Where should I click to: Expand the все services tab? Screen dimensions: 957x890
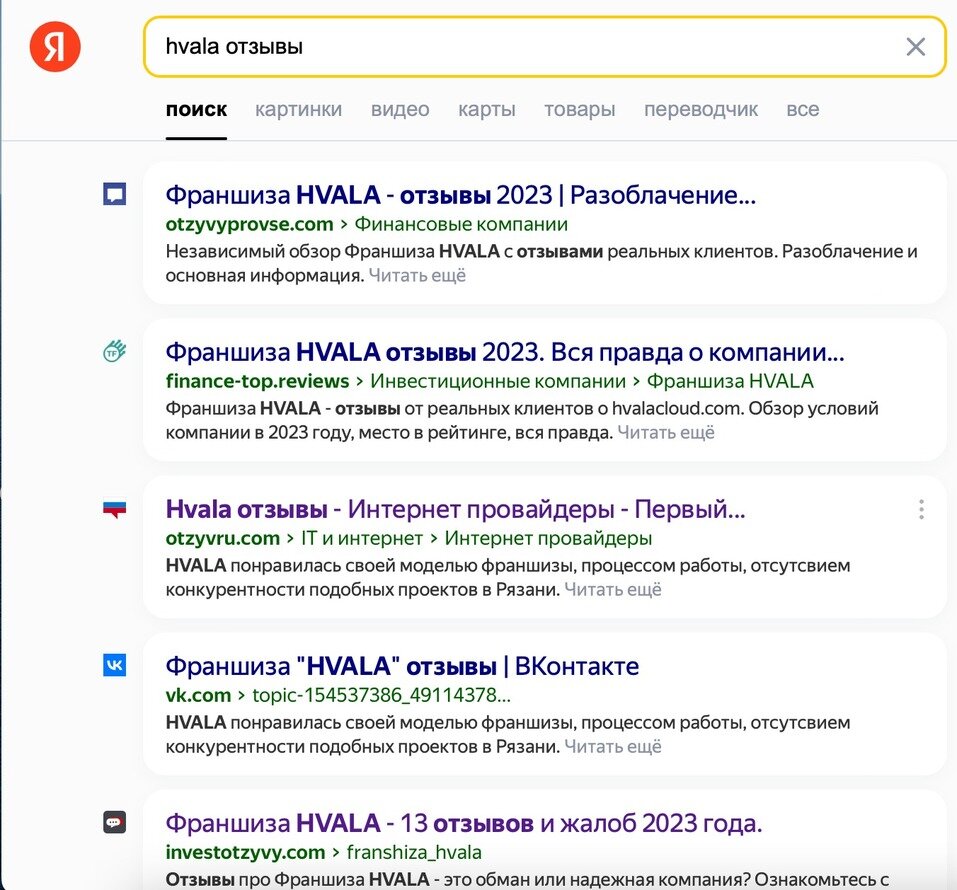tap(803, 109)
